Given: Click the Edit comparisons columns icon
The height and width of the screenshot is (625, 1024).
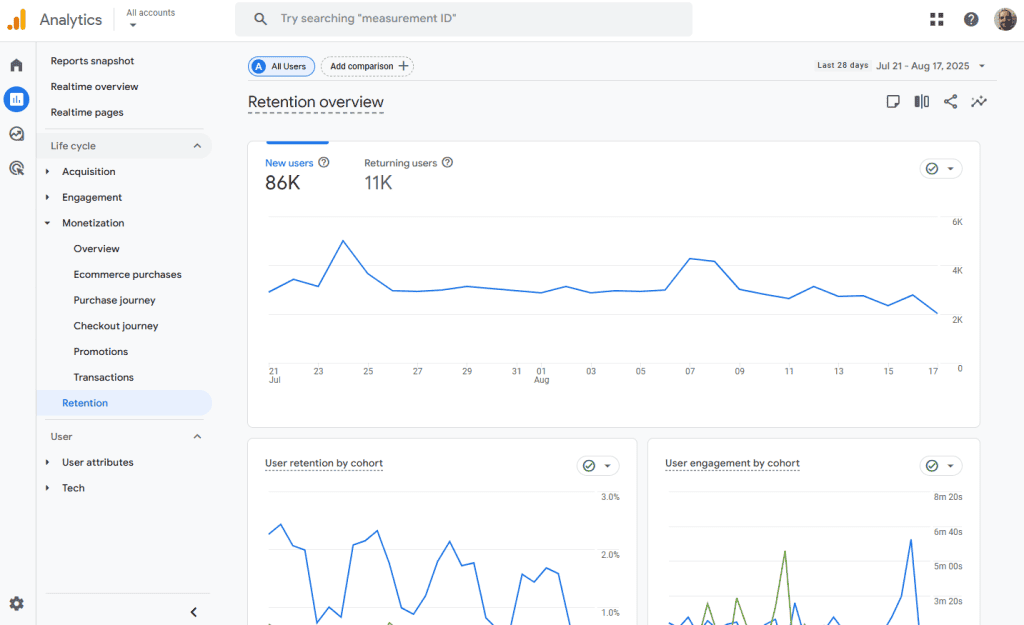Looking at the screenshot, I should click(921, 102).
